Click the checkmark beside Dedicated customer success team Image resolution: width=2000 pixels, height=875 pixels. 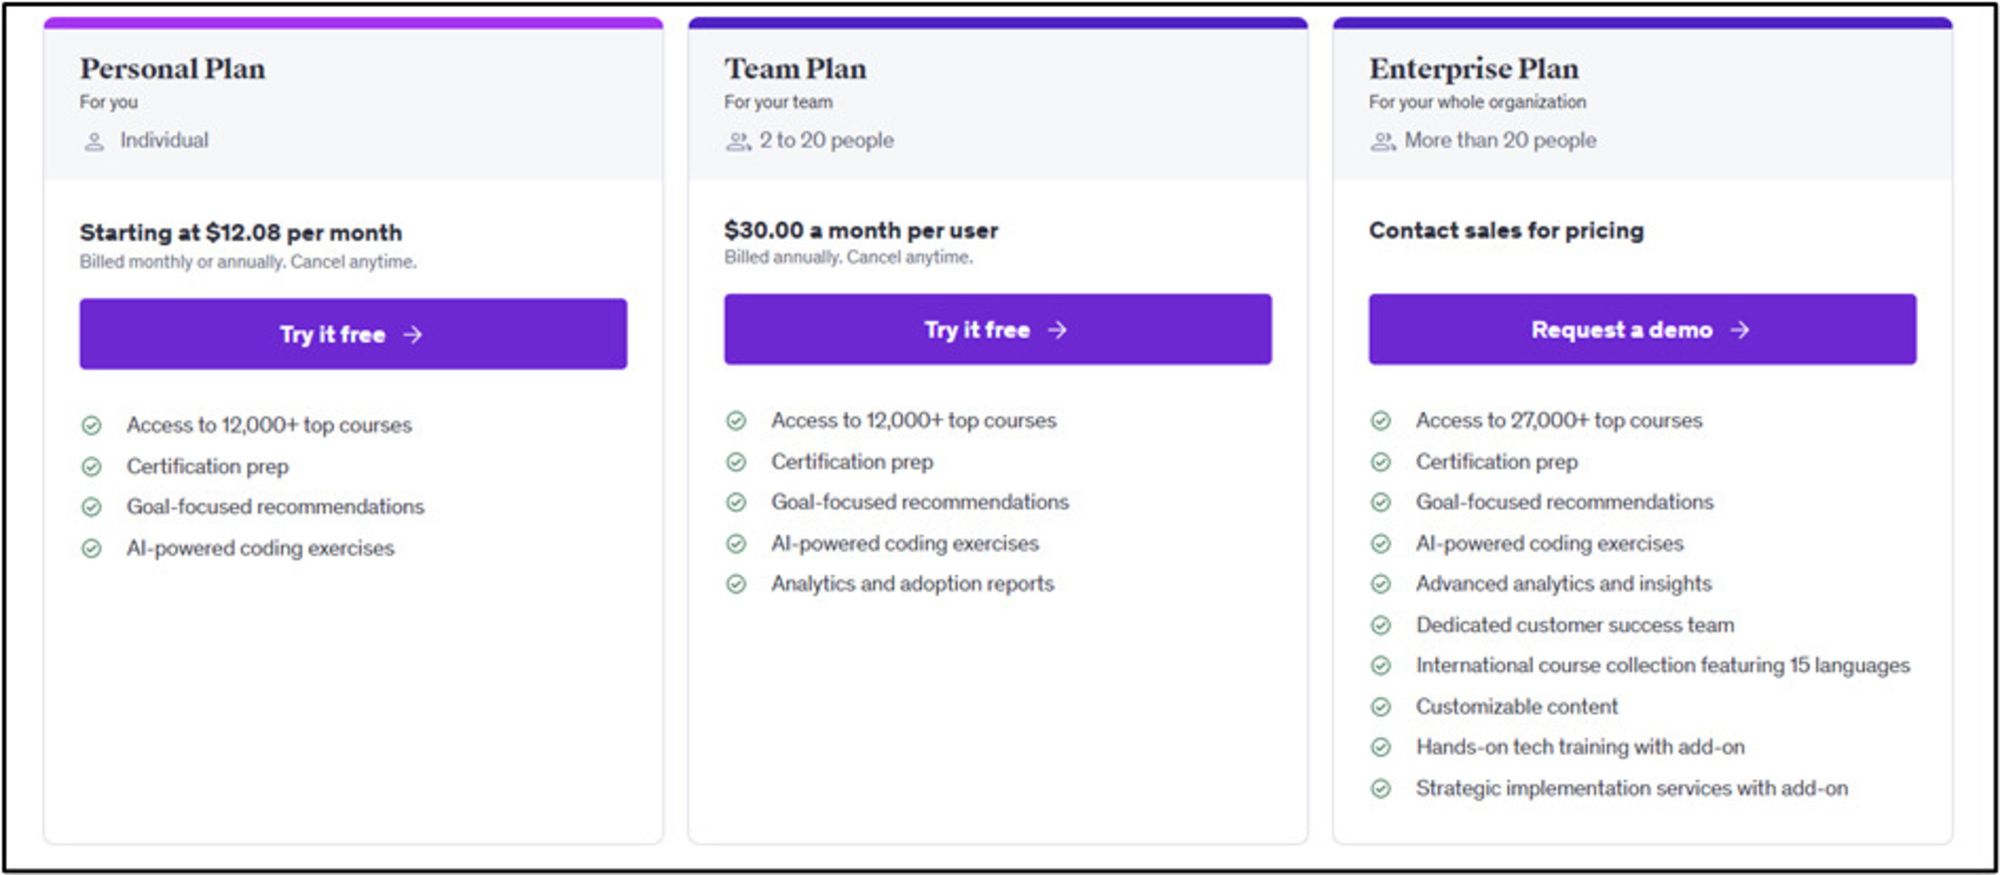click(1381, 625)
